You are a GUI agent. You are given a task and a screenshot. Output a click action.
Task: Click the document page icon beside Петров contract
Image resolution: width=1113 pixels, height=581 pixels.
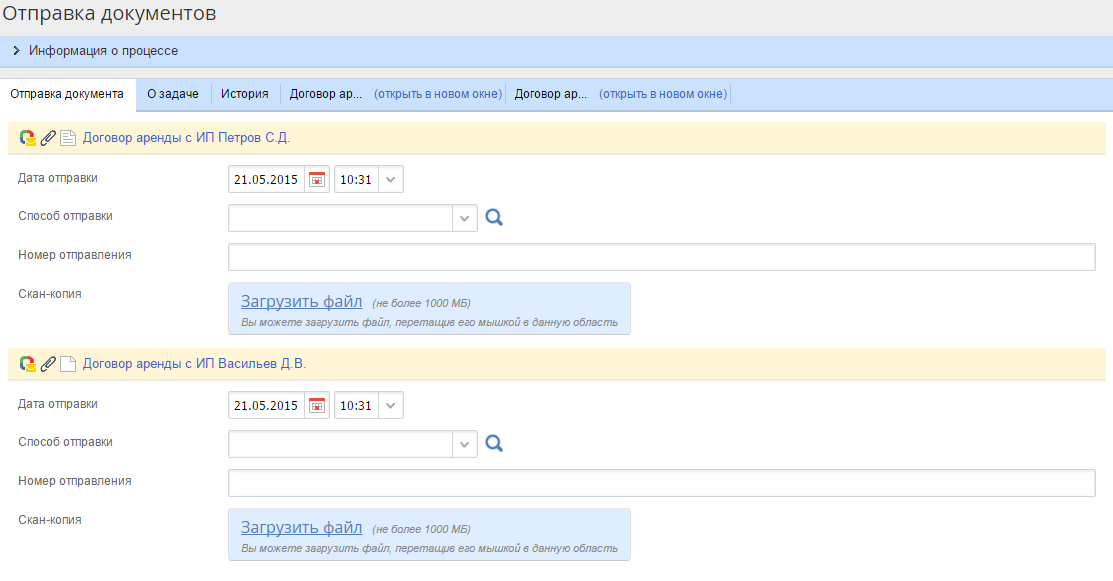[x=68, y=138]
